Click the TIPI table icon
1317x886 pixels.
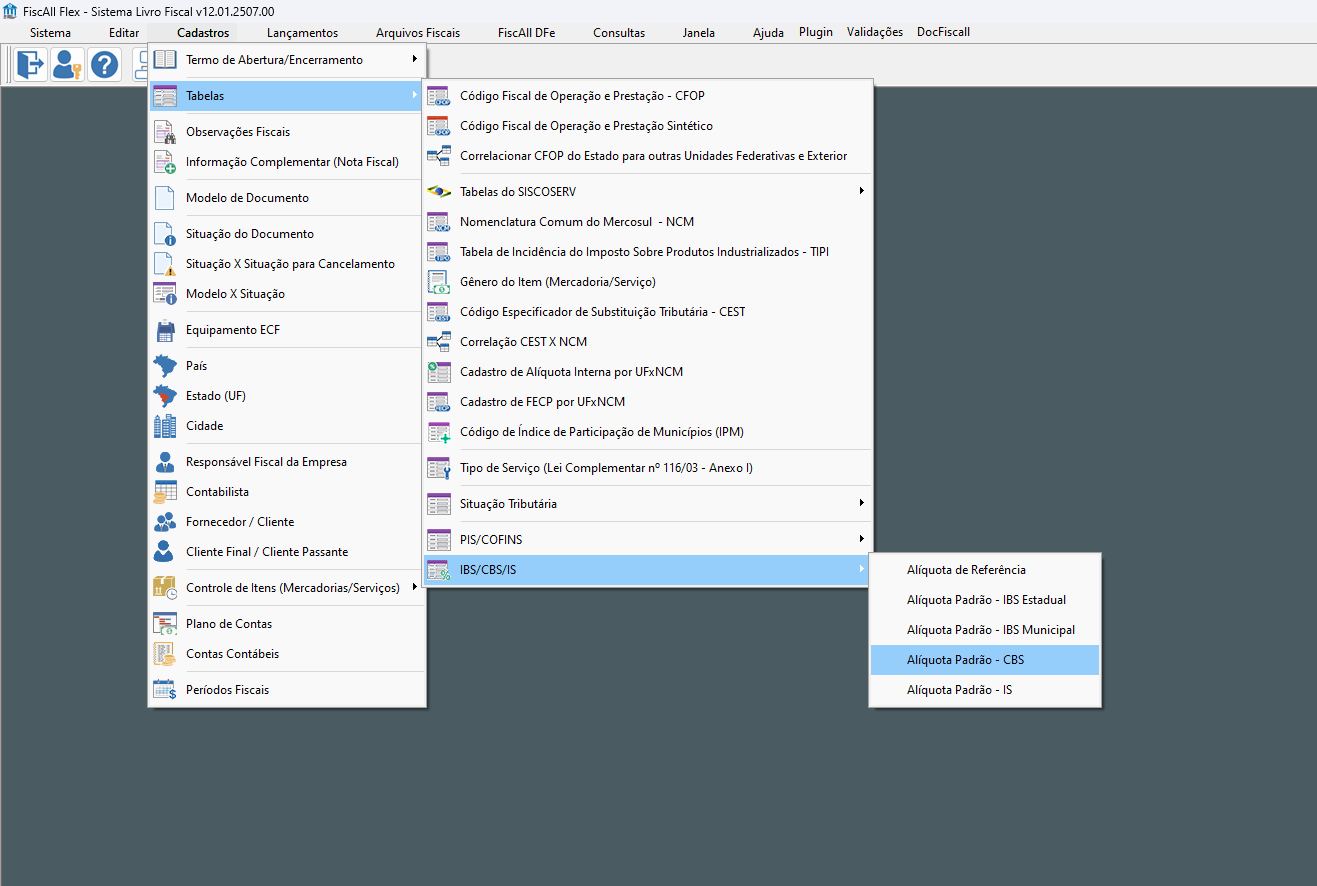(x=439, y=252)
